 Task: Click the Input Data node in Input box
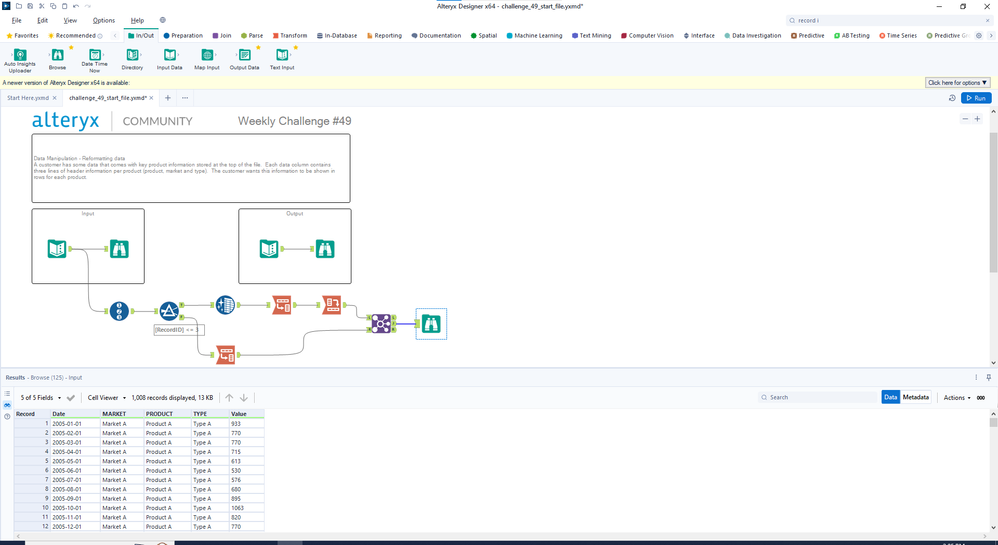[57, 248]
